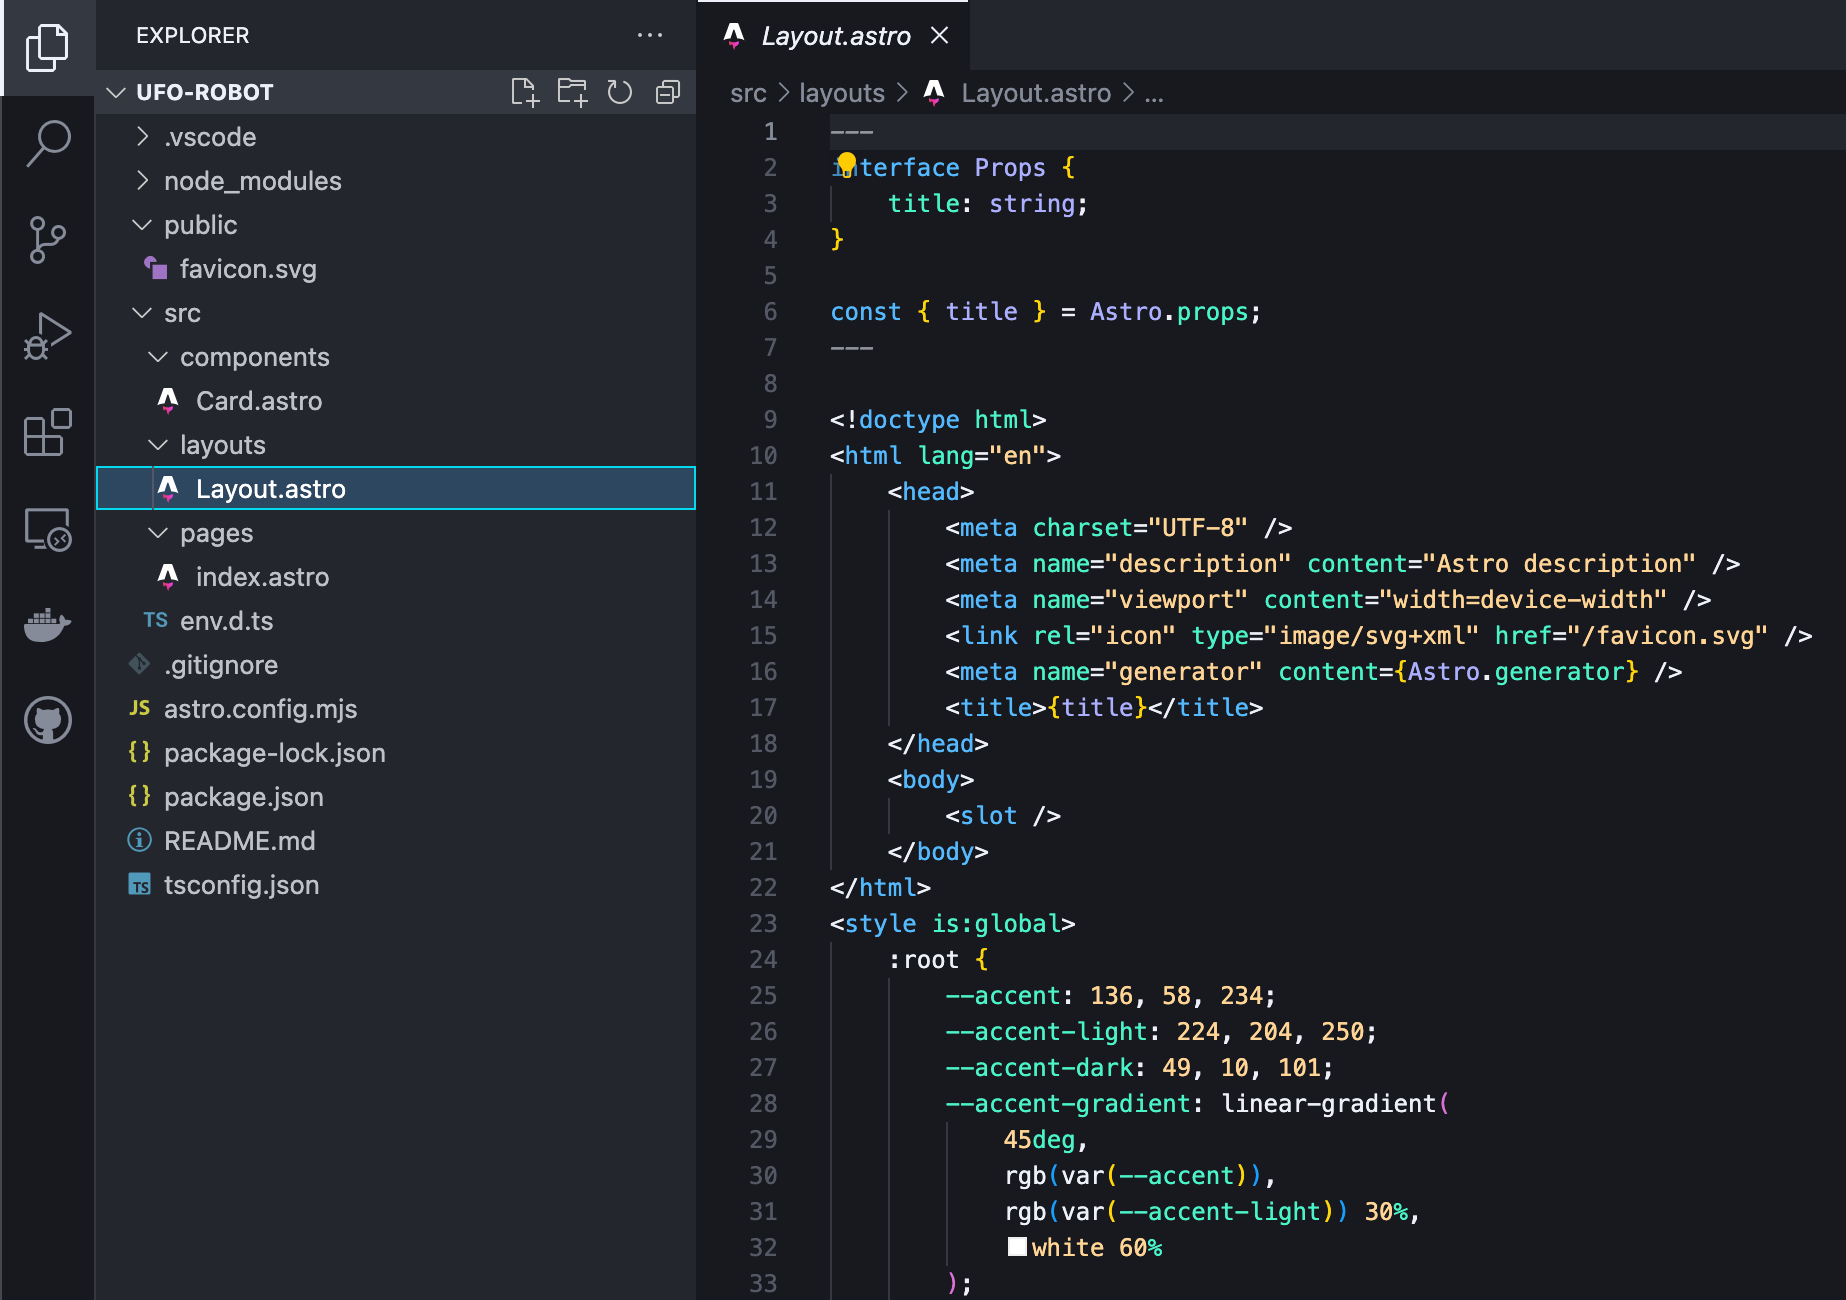The width and height of the screenshot is (1846, 1300).
Task: Collapse the components folder
Action: tap(254, 357)
